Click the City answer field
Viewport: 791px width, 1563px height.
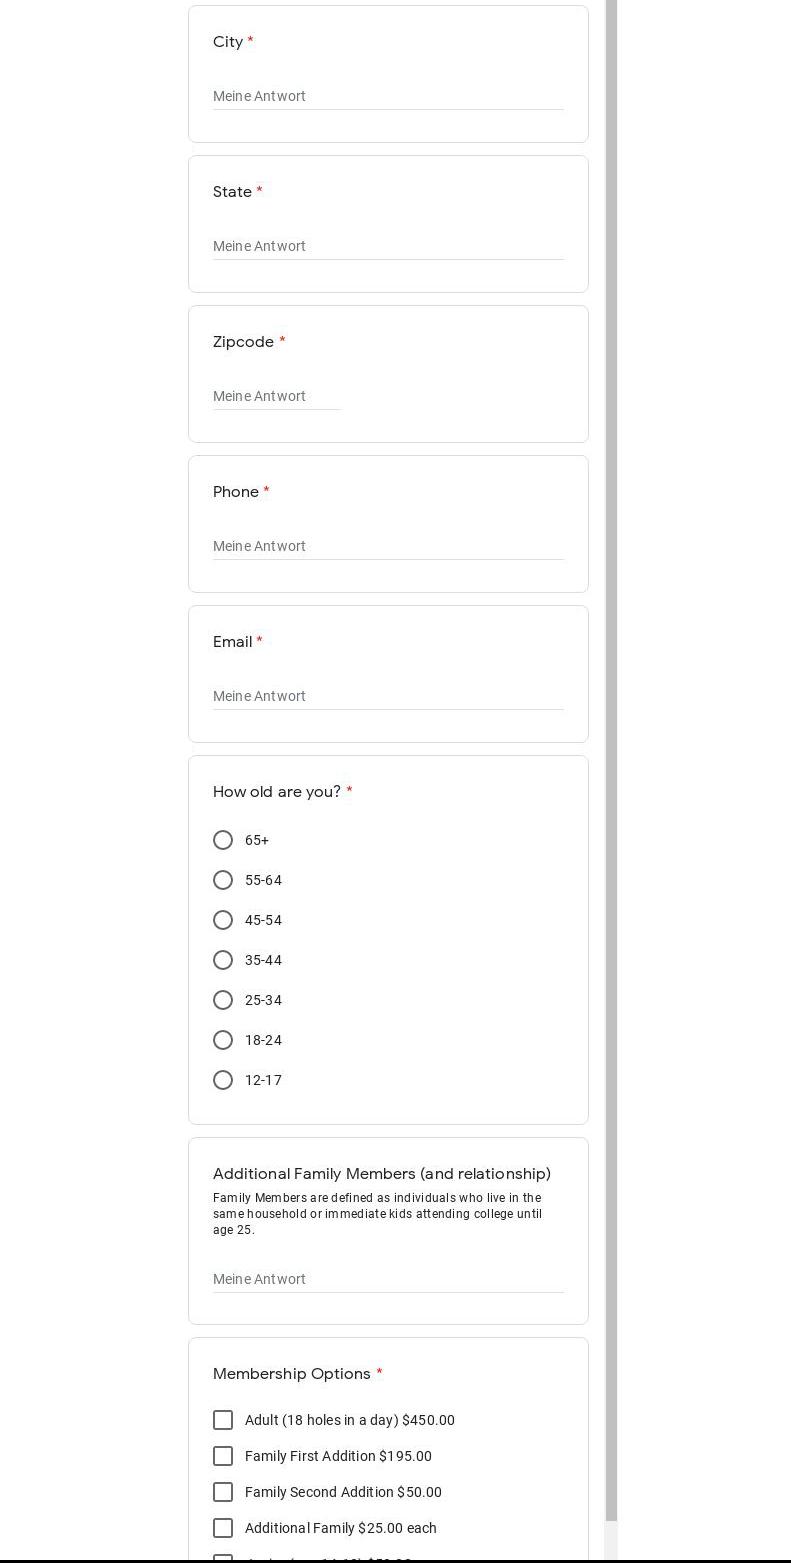388,96
